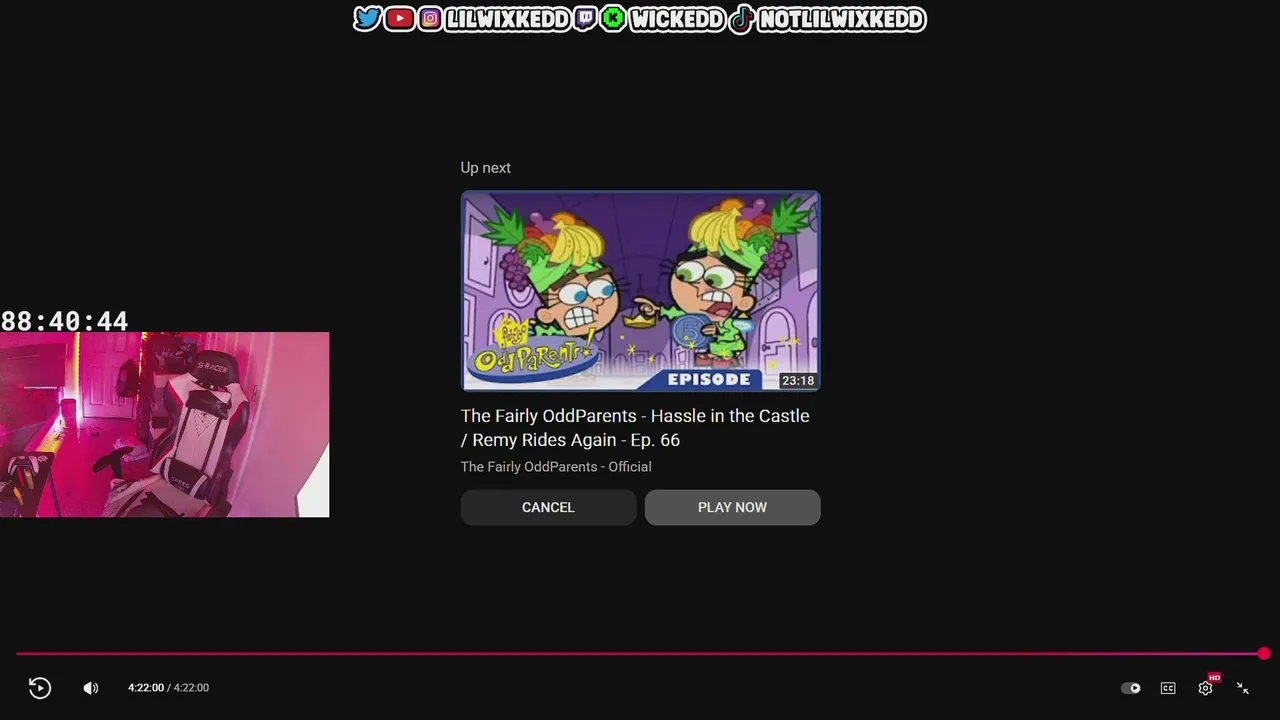
Task: Exit fullscreen mode
Action: (1243, 688)
